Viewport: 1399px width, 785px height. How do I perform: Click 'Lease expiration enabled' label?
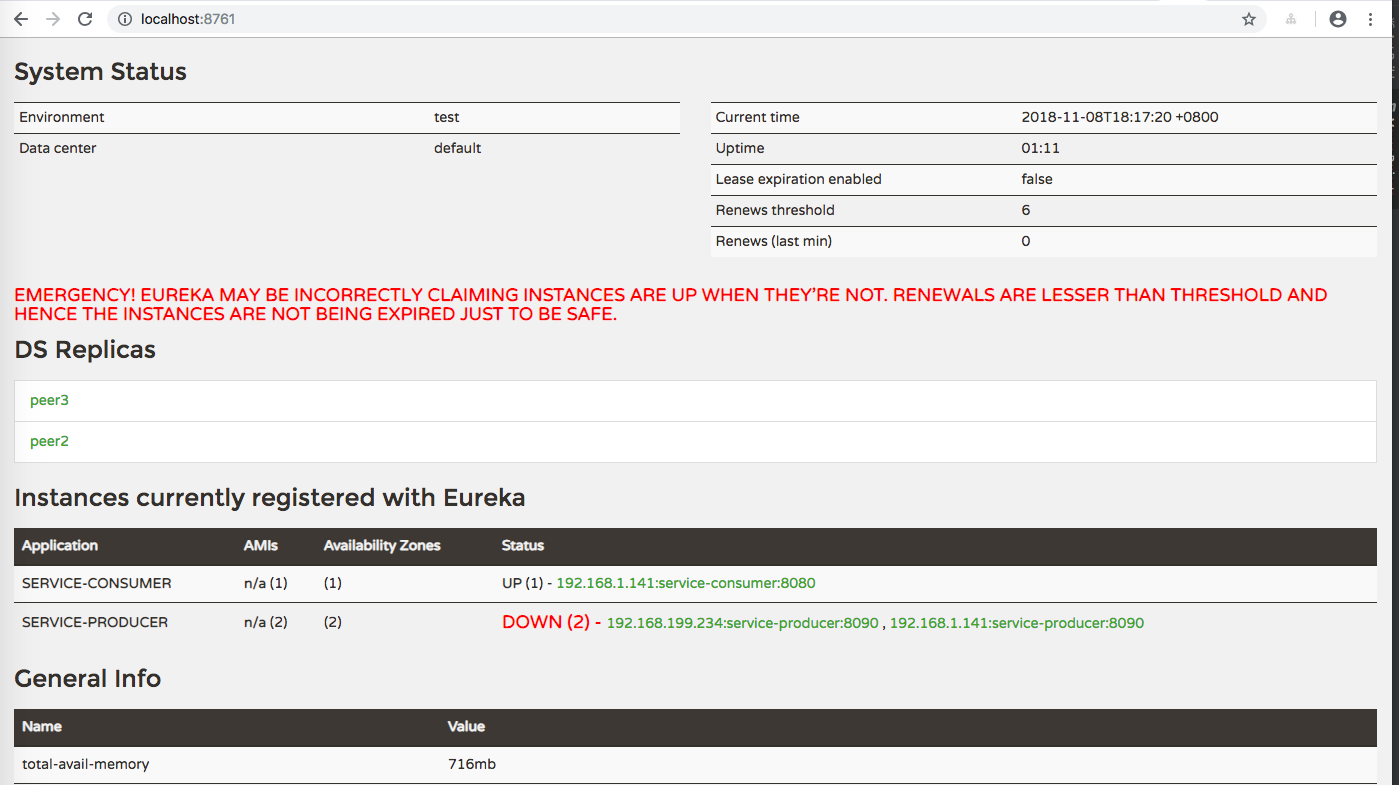click(799, 179)
